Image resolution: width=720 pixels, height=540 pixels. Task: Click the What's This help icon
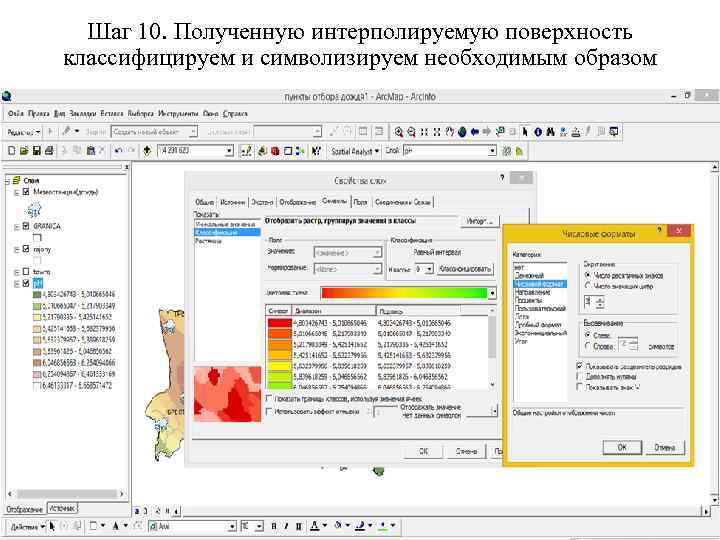tap(316, 151)
